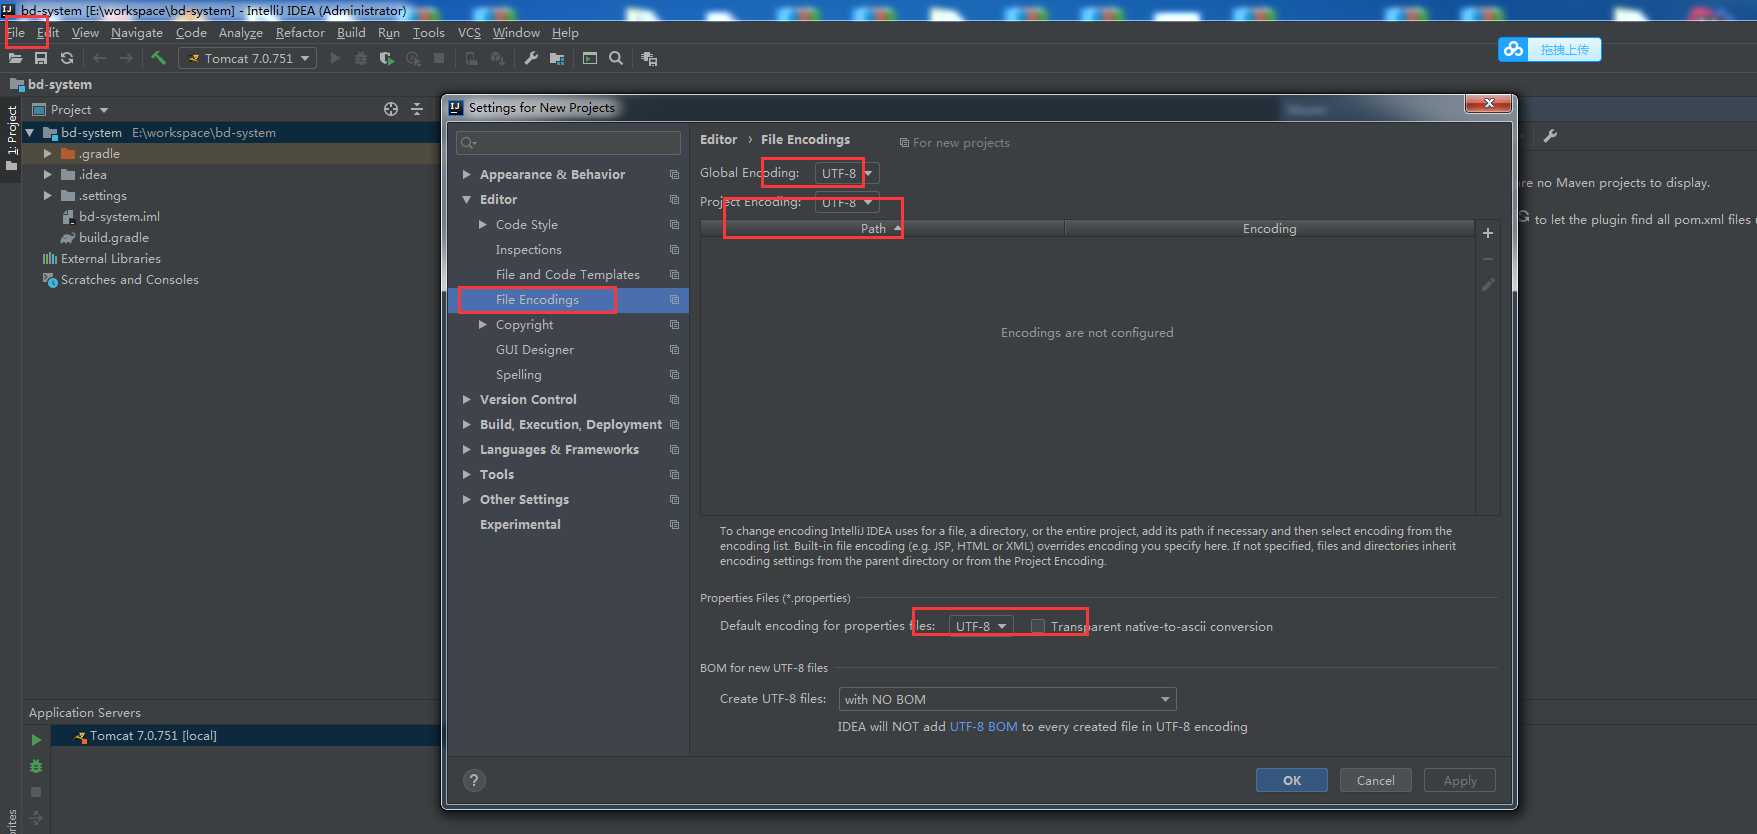
Task: Open the Project Encoding UTF-8 dropdown
Action: 847,202
